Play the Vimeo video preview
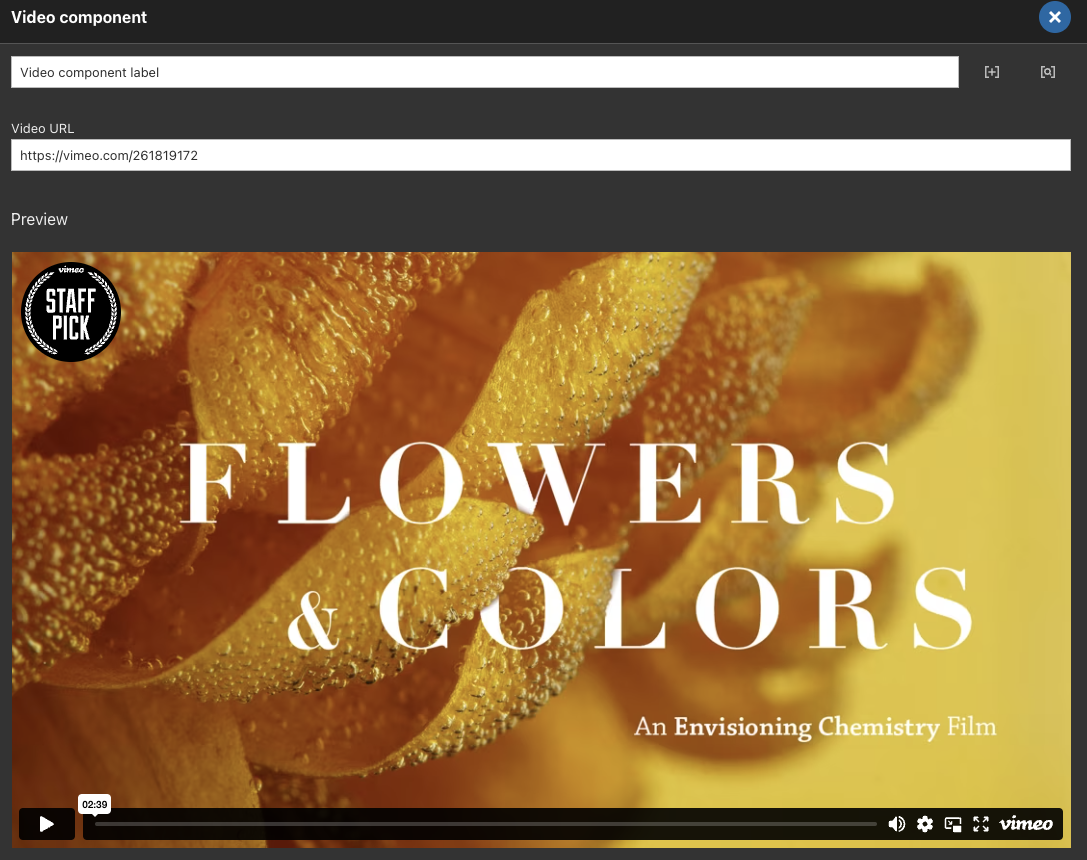 tap(46, 824)
